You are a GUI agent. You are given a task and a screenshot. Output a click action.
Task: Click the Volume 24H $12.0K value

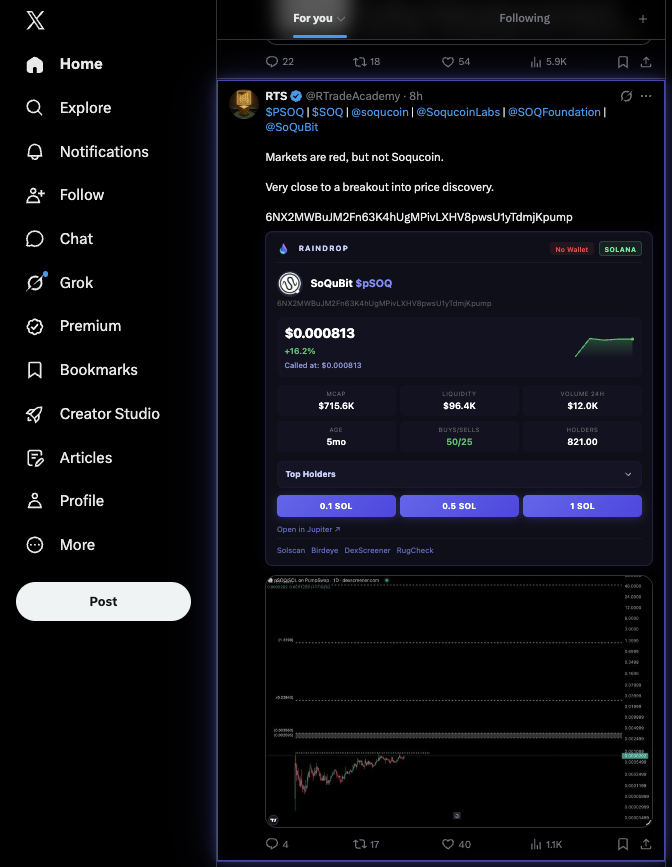[582, 406]
